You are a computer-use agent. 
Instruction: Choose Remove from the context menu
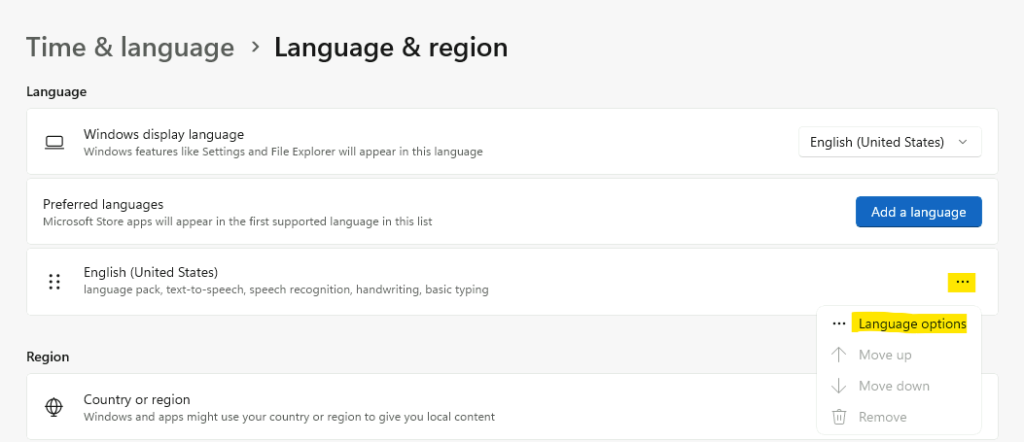[x=882, y=417]
